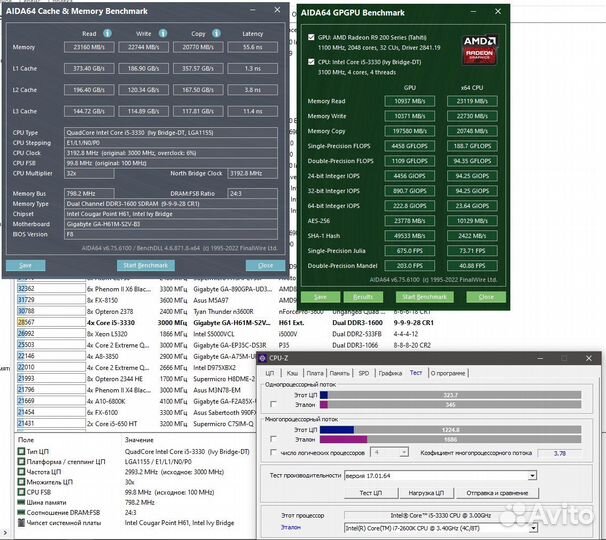The image size is (606, 540).
Task: Click the 'Тип ЦП' field icon
Action: pos(22,453)
